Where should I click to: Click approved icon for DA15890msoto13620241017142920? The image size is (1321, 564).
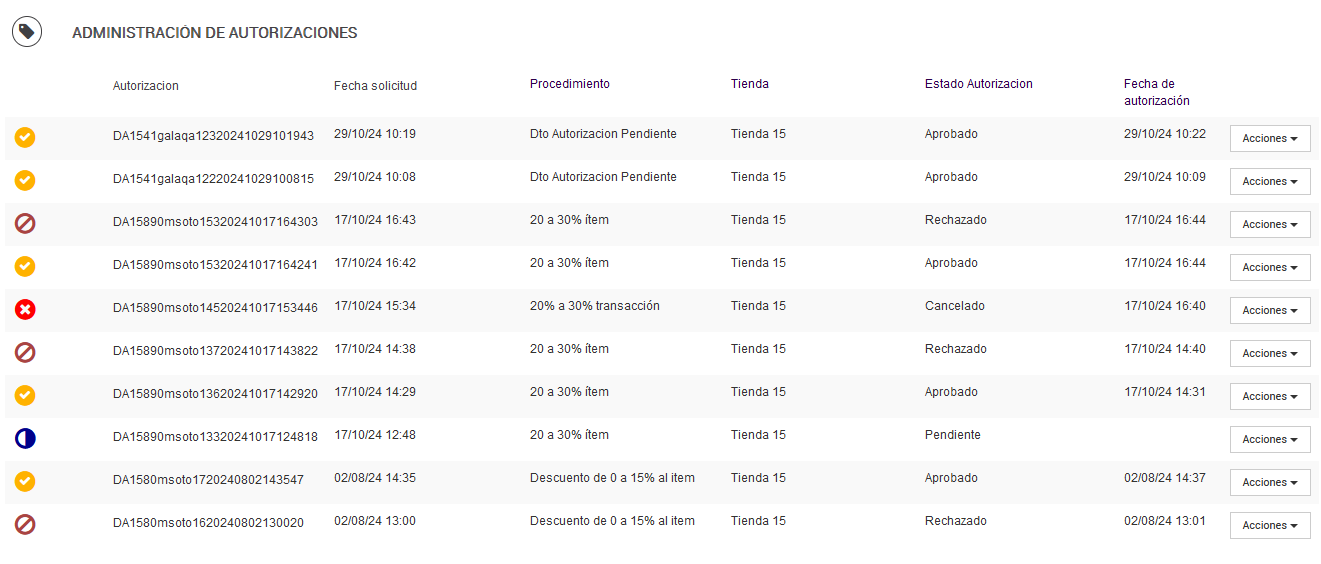[x=25, y=395]
